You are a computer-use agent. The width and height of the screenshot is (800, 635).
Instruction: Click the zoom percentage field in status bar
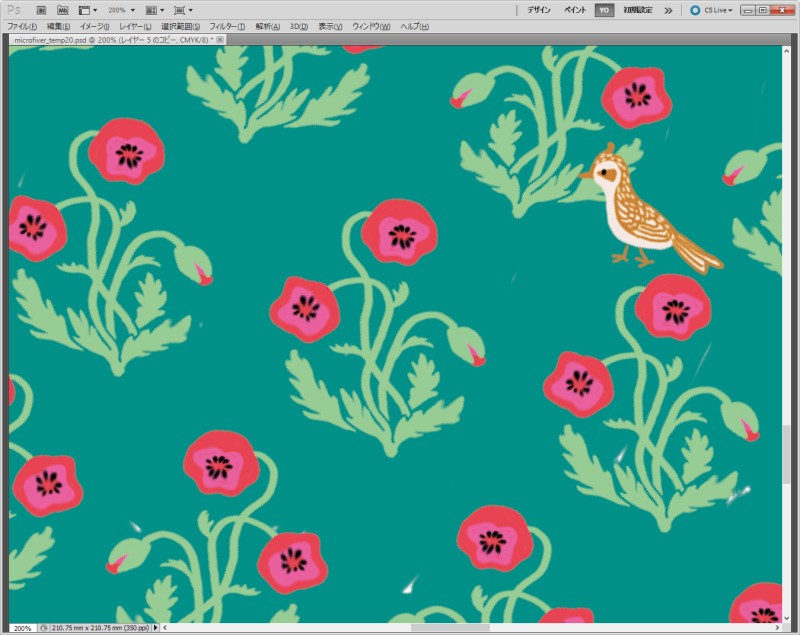coord(21,628)
